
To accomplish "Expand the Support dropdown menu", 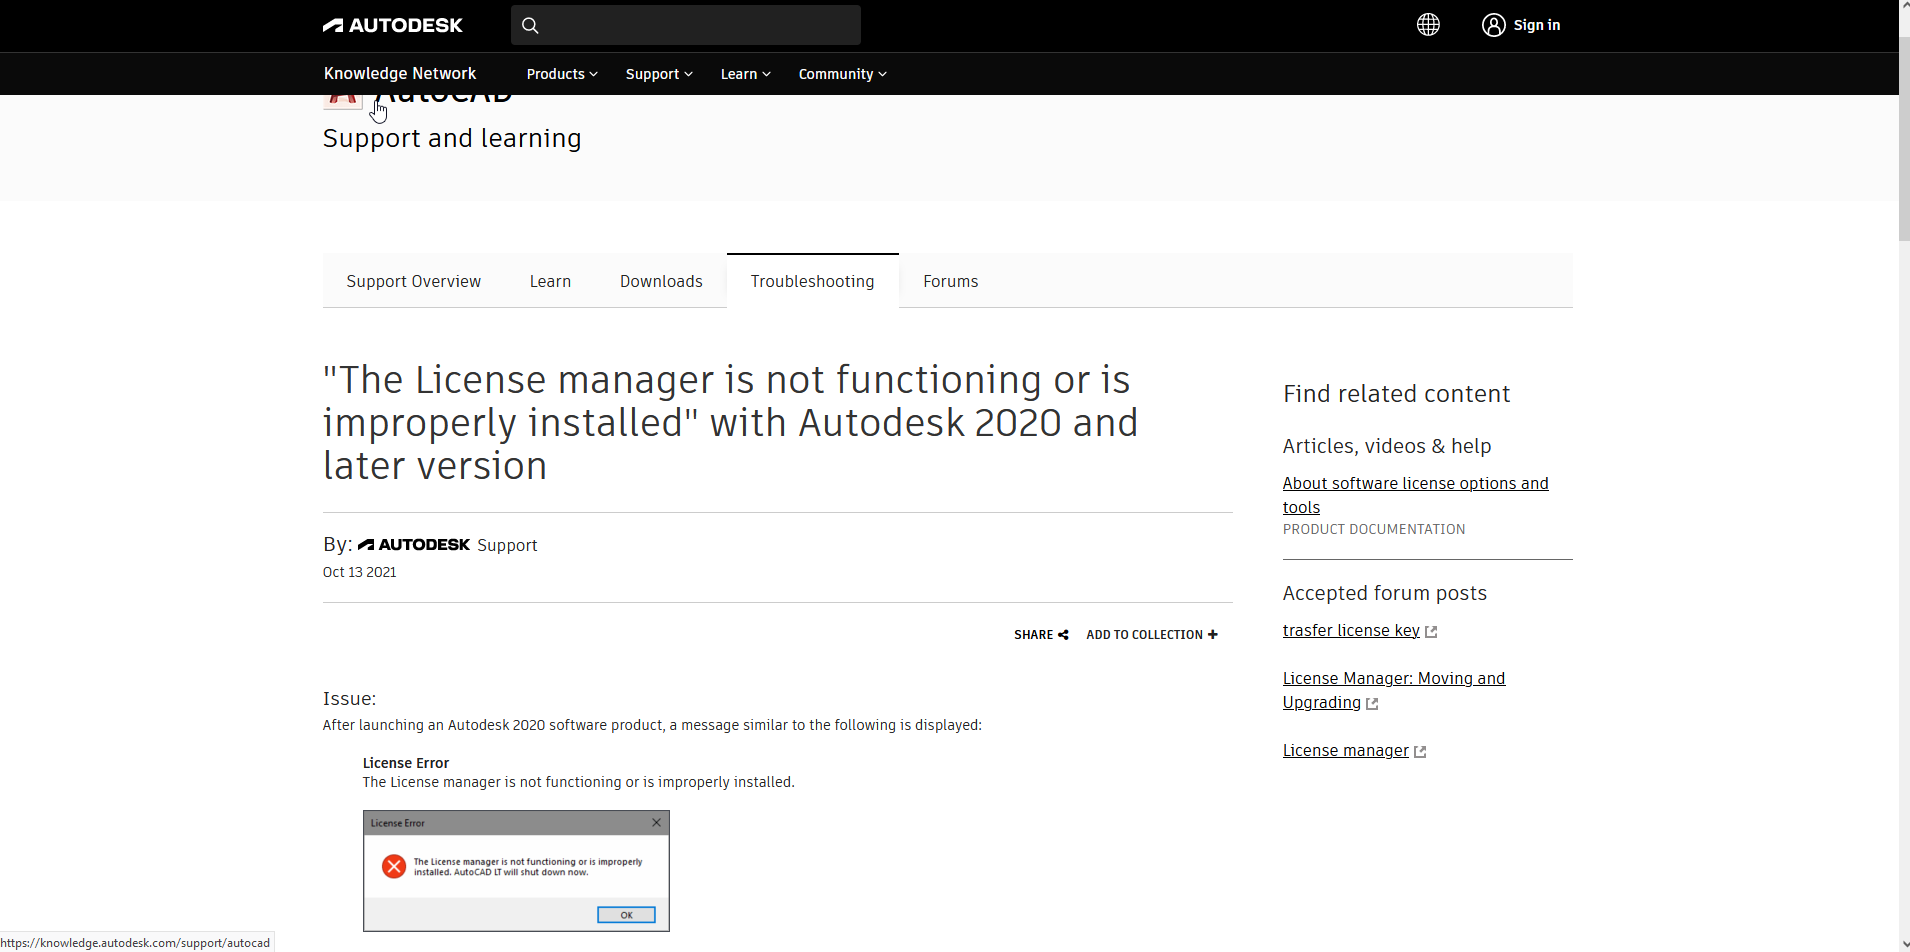I will coord(659,74).
